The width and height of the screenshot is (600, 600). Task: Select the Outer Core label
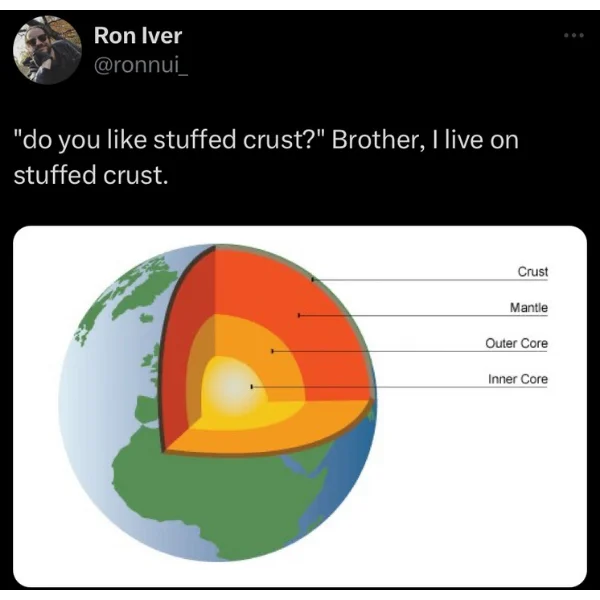tap(516, 343)
